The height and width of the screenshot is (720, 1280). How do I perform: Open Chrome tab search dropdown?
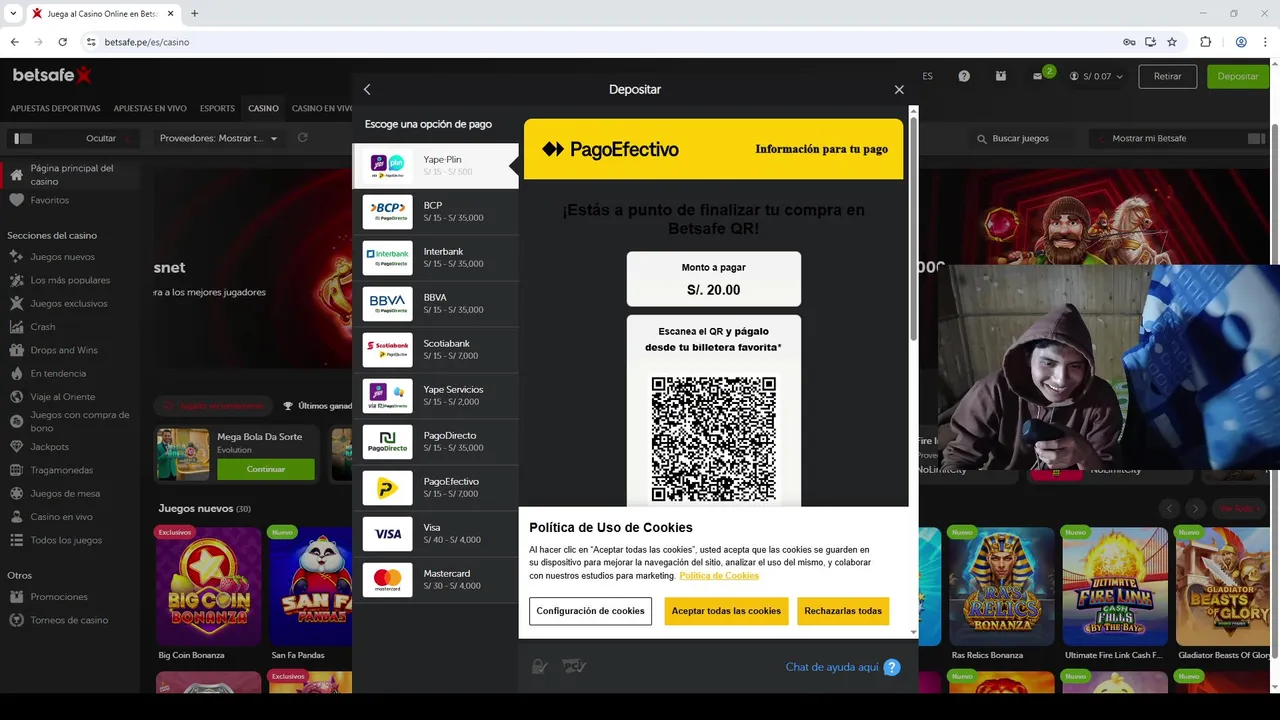point(13,13)
